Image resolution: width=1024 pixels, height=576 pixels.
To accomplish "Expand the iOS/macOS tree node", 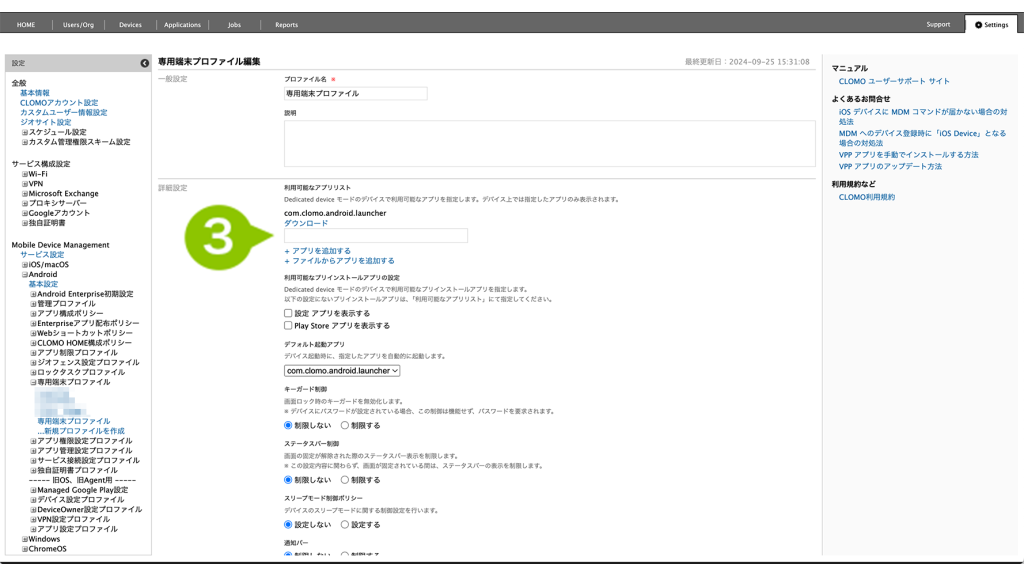I will click(x=25, y=265).
